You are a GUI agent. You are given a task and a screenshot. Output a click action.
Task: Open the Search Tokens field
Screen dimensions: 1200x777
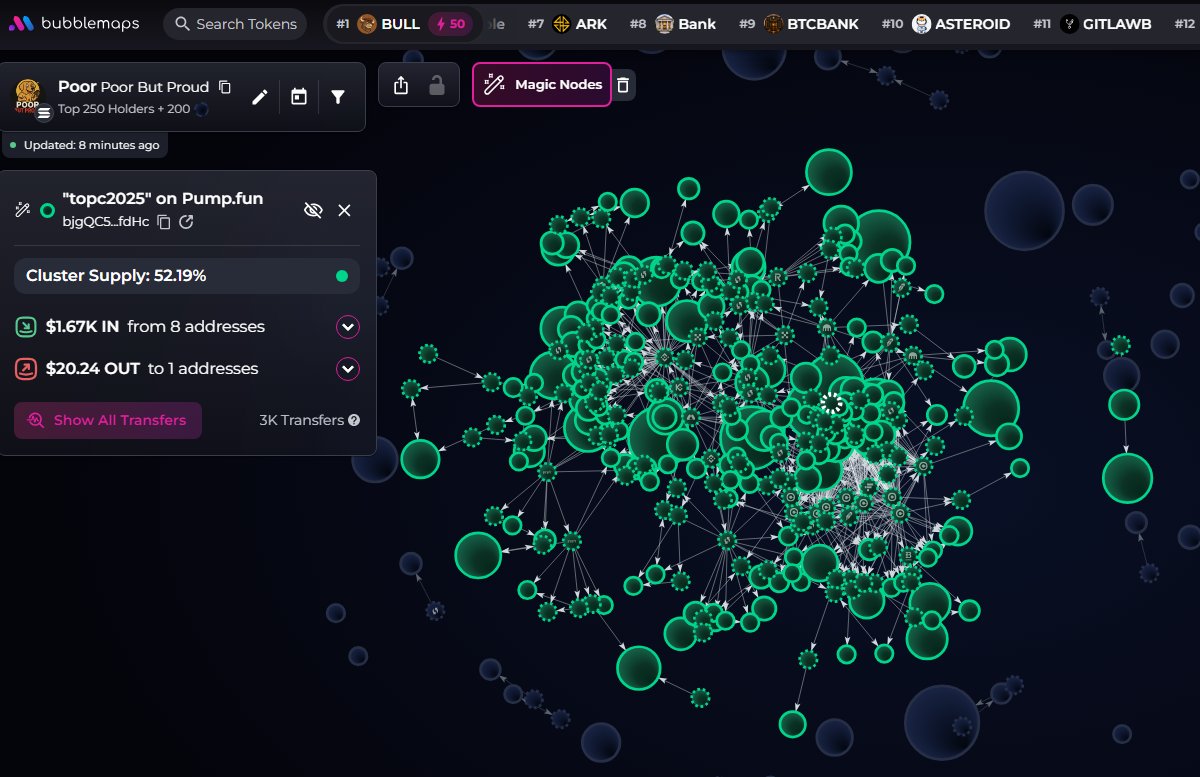tap(235, 24)
